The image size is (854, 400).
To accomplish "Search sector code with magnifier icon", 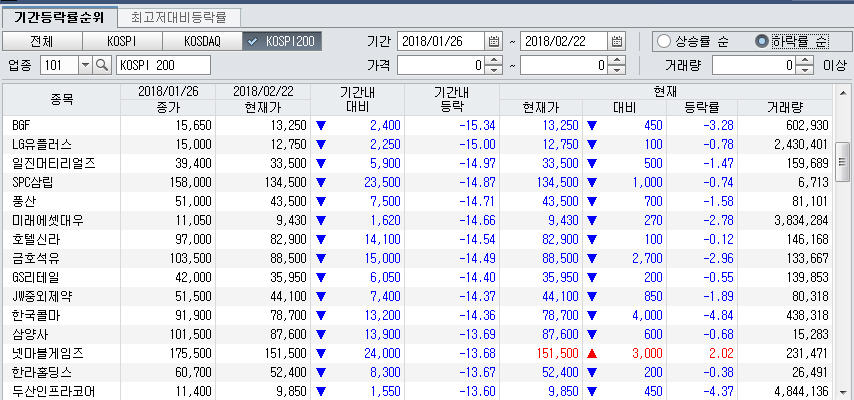I will tap(102, 65).
